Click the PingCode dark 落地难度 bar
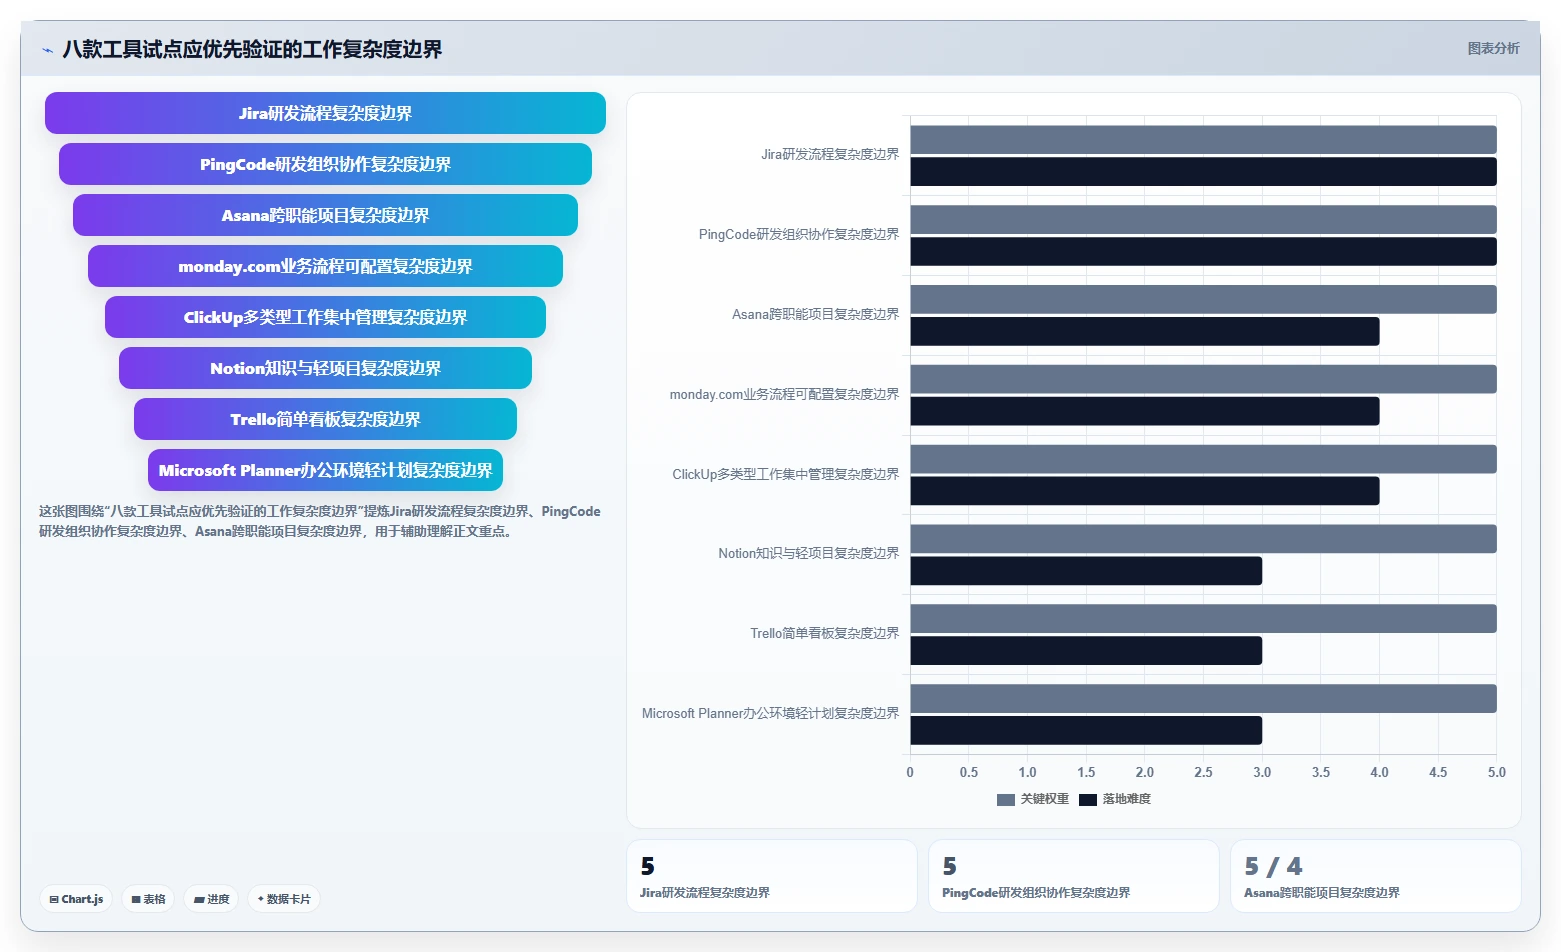The image size is (1561, 952). (1203, 252)
